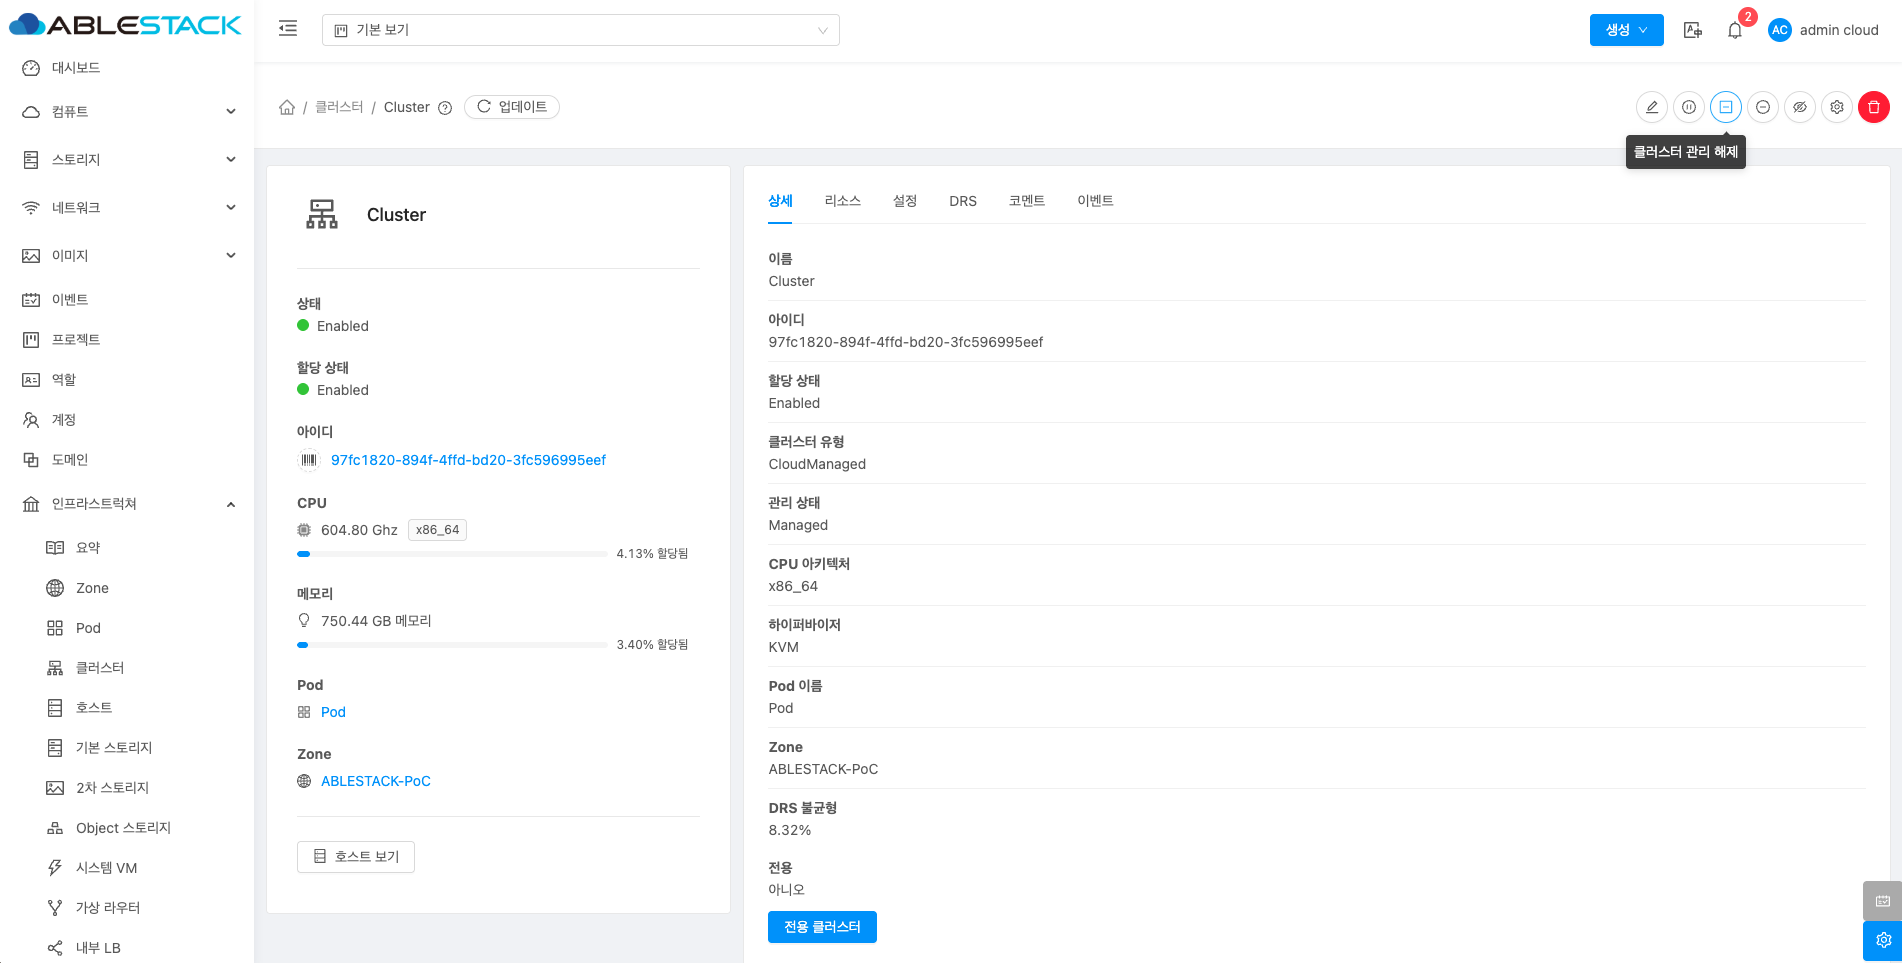The image size is (1902, 963).
Task: Toggle the crossed-eye visibility icon
Action: coord(1799,107)
